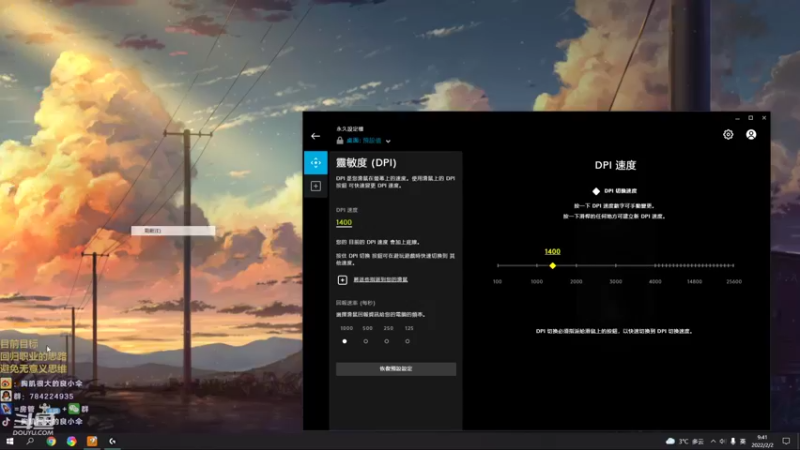Screen dimensions: 800x450
Task: Open Logitech G HUB taskbar icon
Action: tap(112, 441)
